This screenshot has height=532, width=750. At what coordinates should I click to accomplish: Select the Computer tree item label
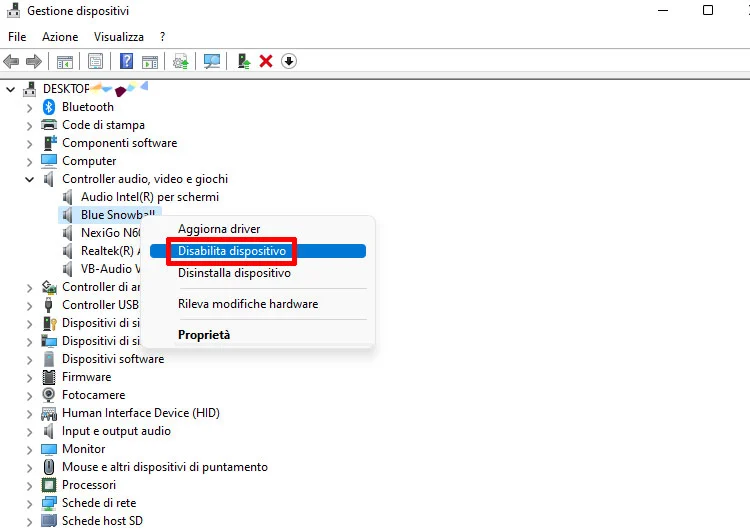click(89, 161)
